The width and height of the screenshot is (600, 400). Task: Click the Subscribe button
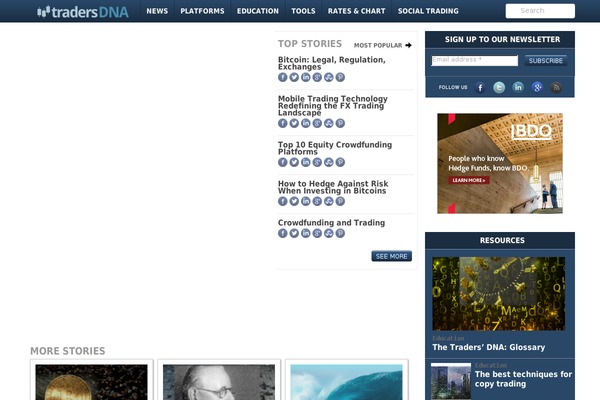click(546, 60)
